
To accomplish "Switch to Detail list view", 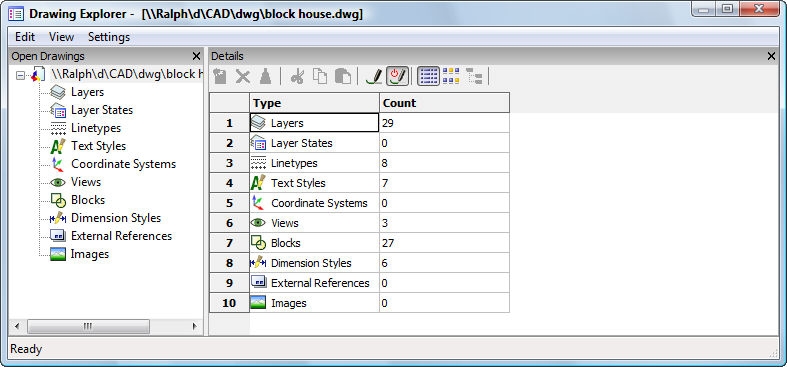I will pyautogui.click(x=428, y=76).
